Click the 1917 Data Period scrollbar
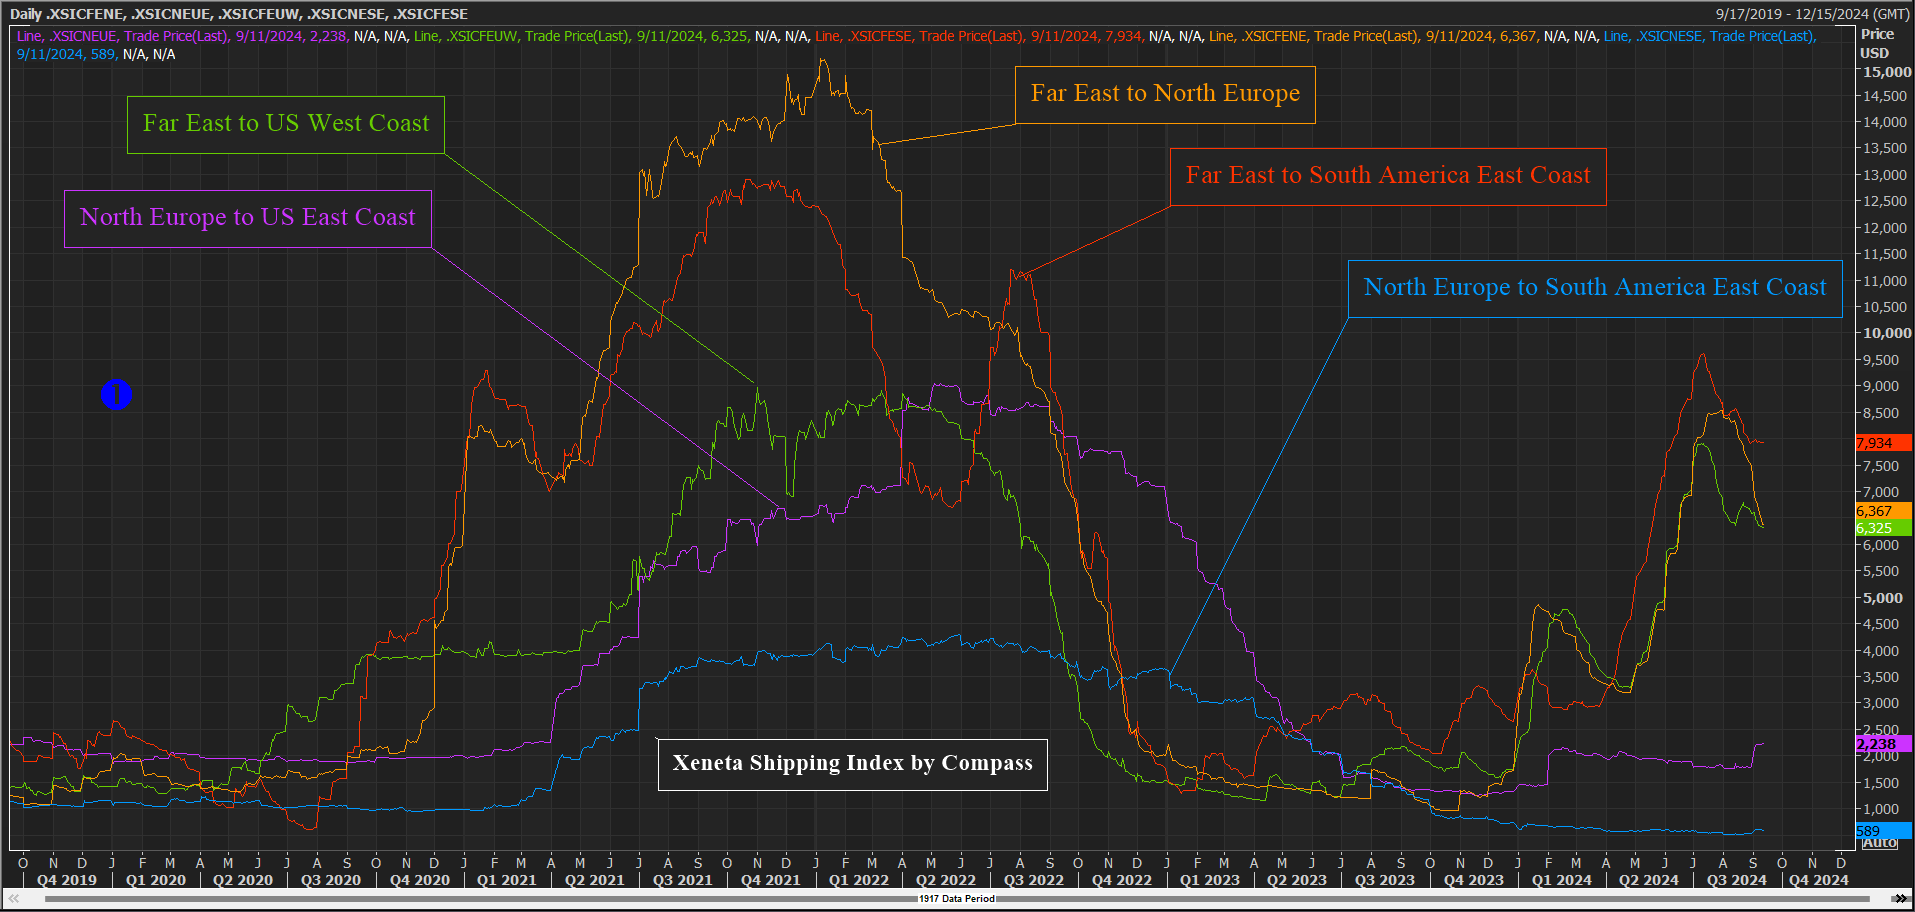This screenshot has height=912, width=1915. [x=957, y=898]
